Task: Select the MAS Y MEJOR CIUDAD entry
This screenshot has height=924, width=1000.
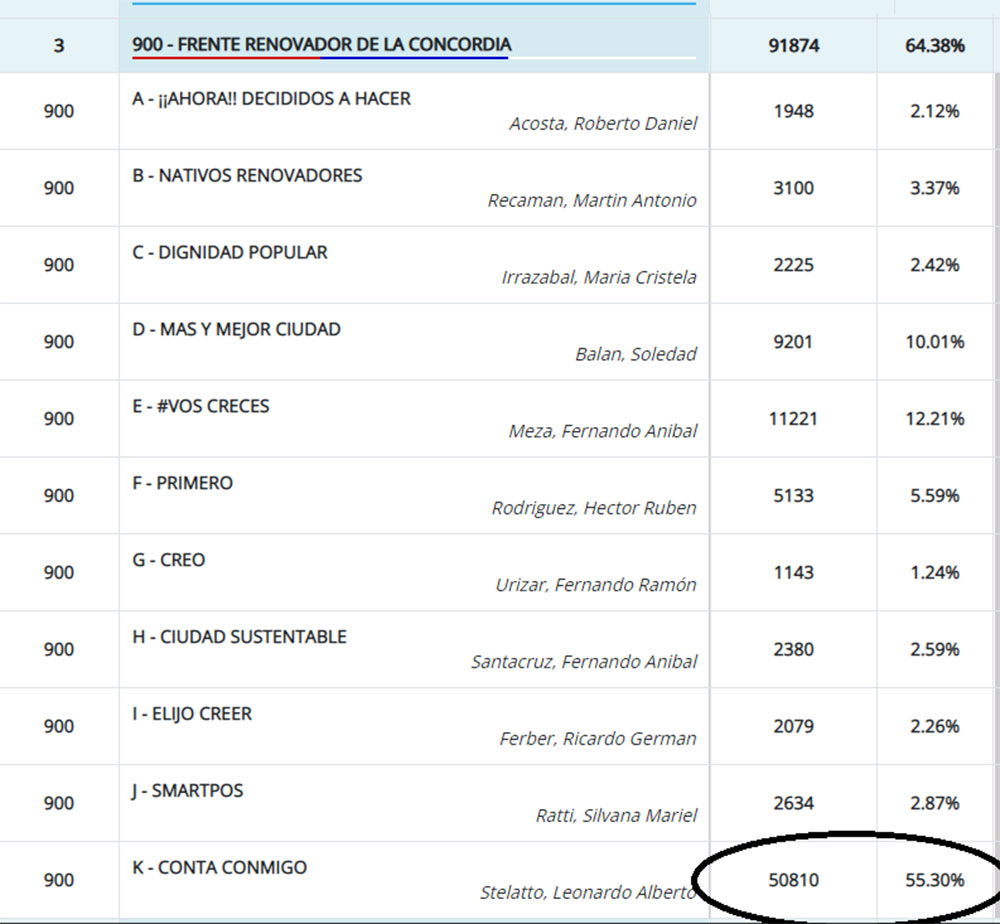Action: point(236,330)
